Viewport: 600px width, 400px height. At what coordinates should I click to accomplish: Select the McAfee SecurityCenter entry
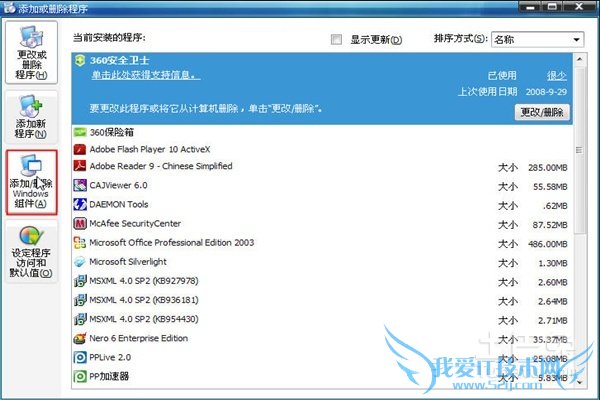click(322, 224)
